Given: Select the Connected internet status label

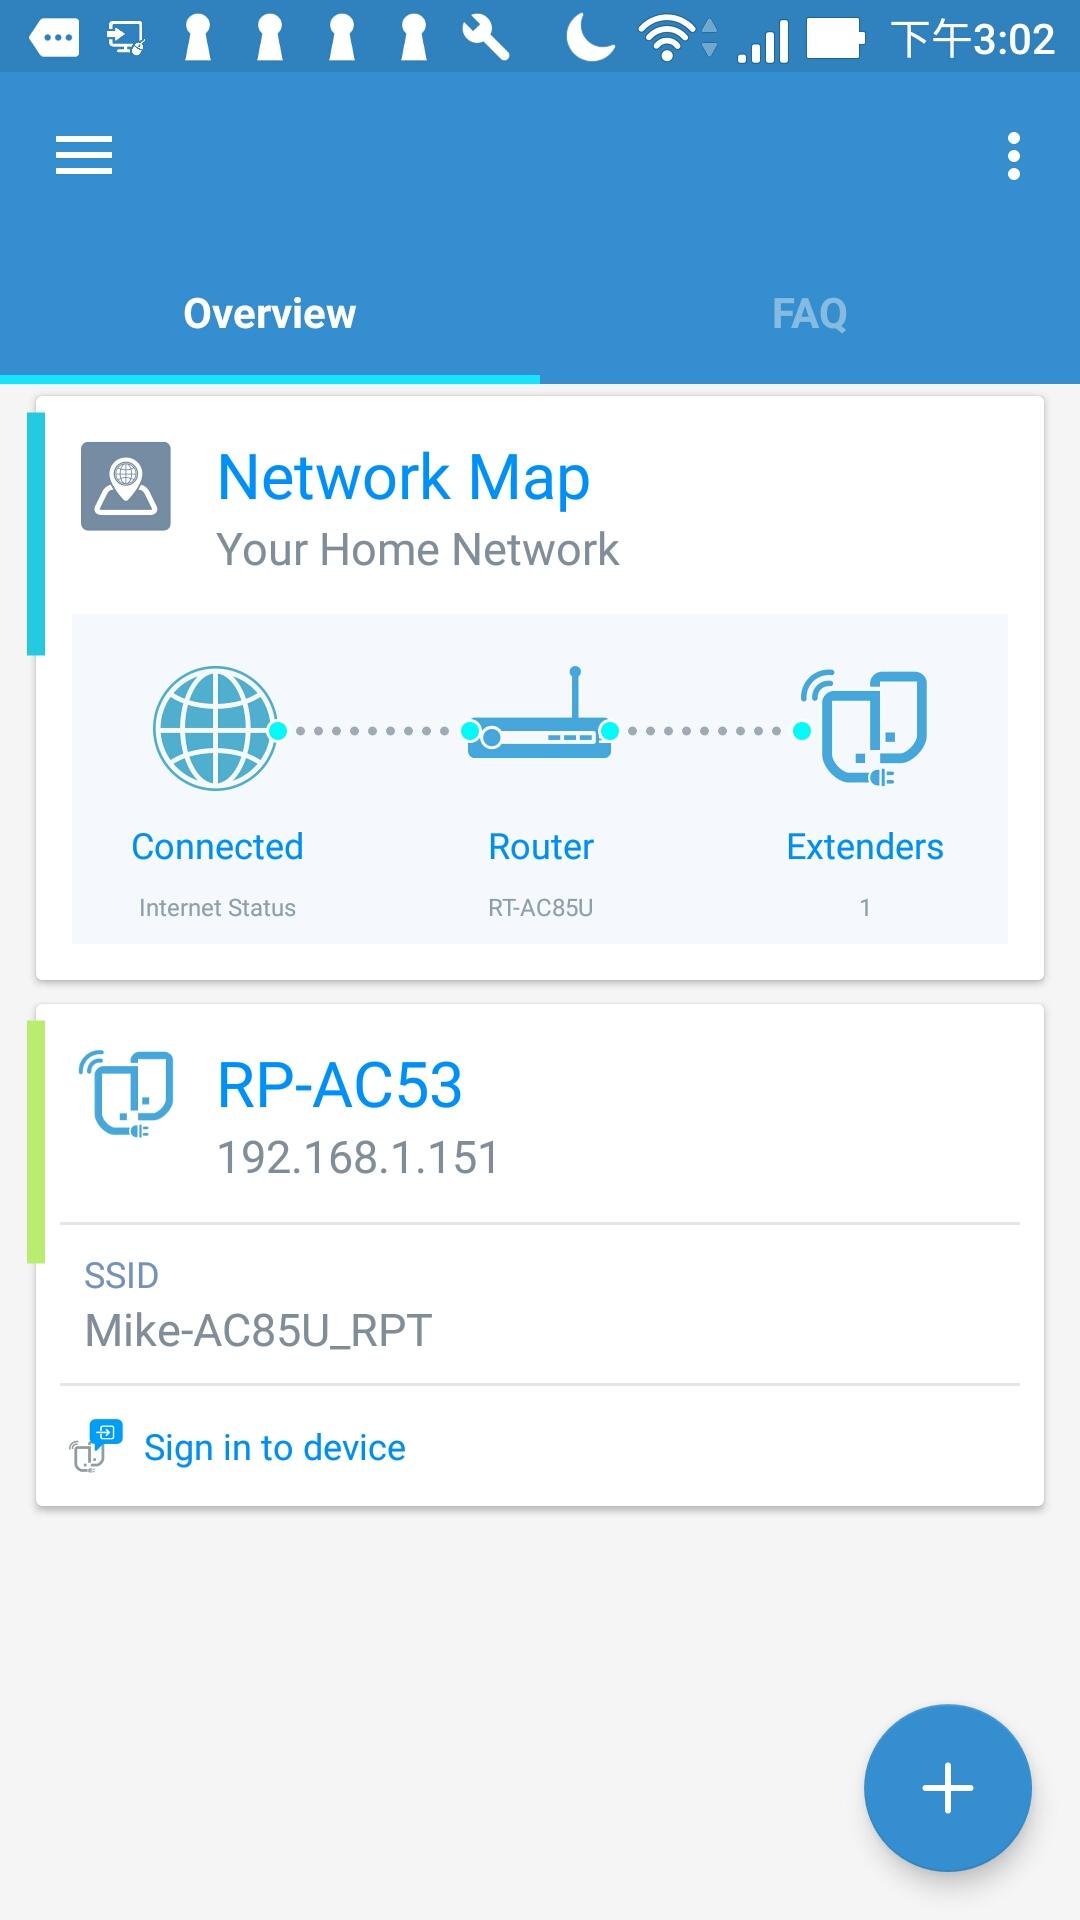Looking at the screenshot, I should point(217,847).
